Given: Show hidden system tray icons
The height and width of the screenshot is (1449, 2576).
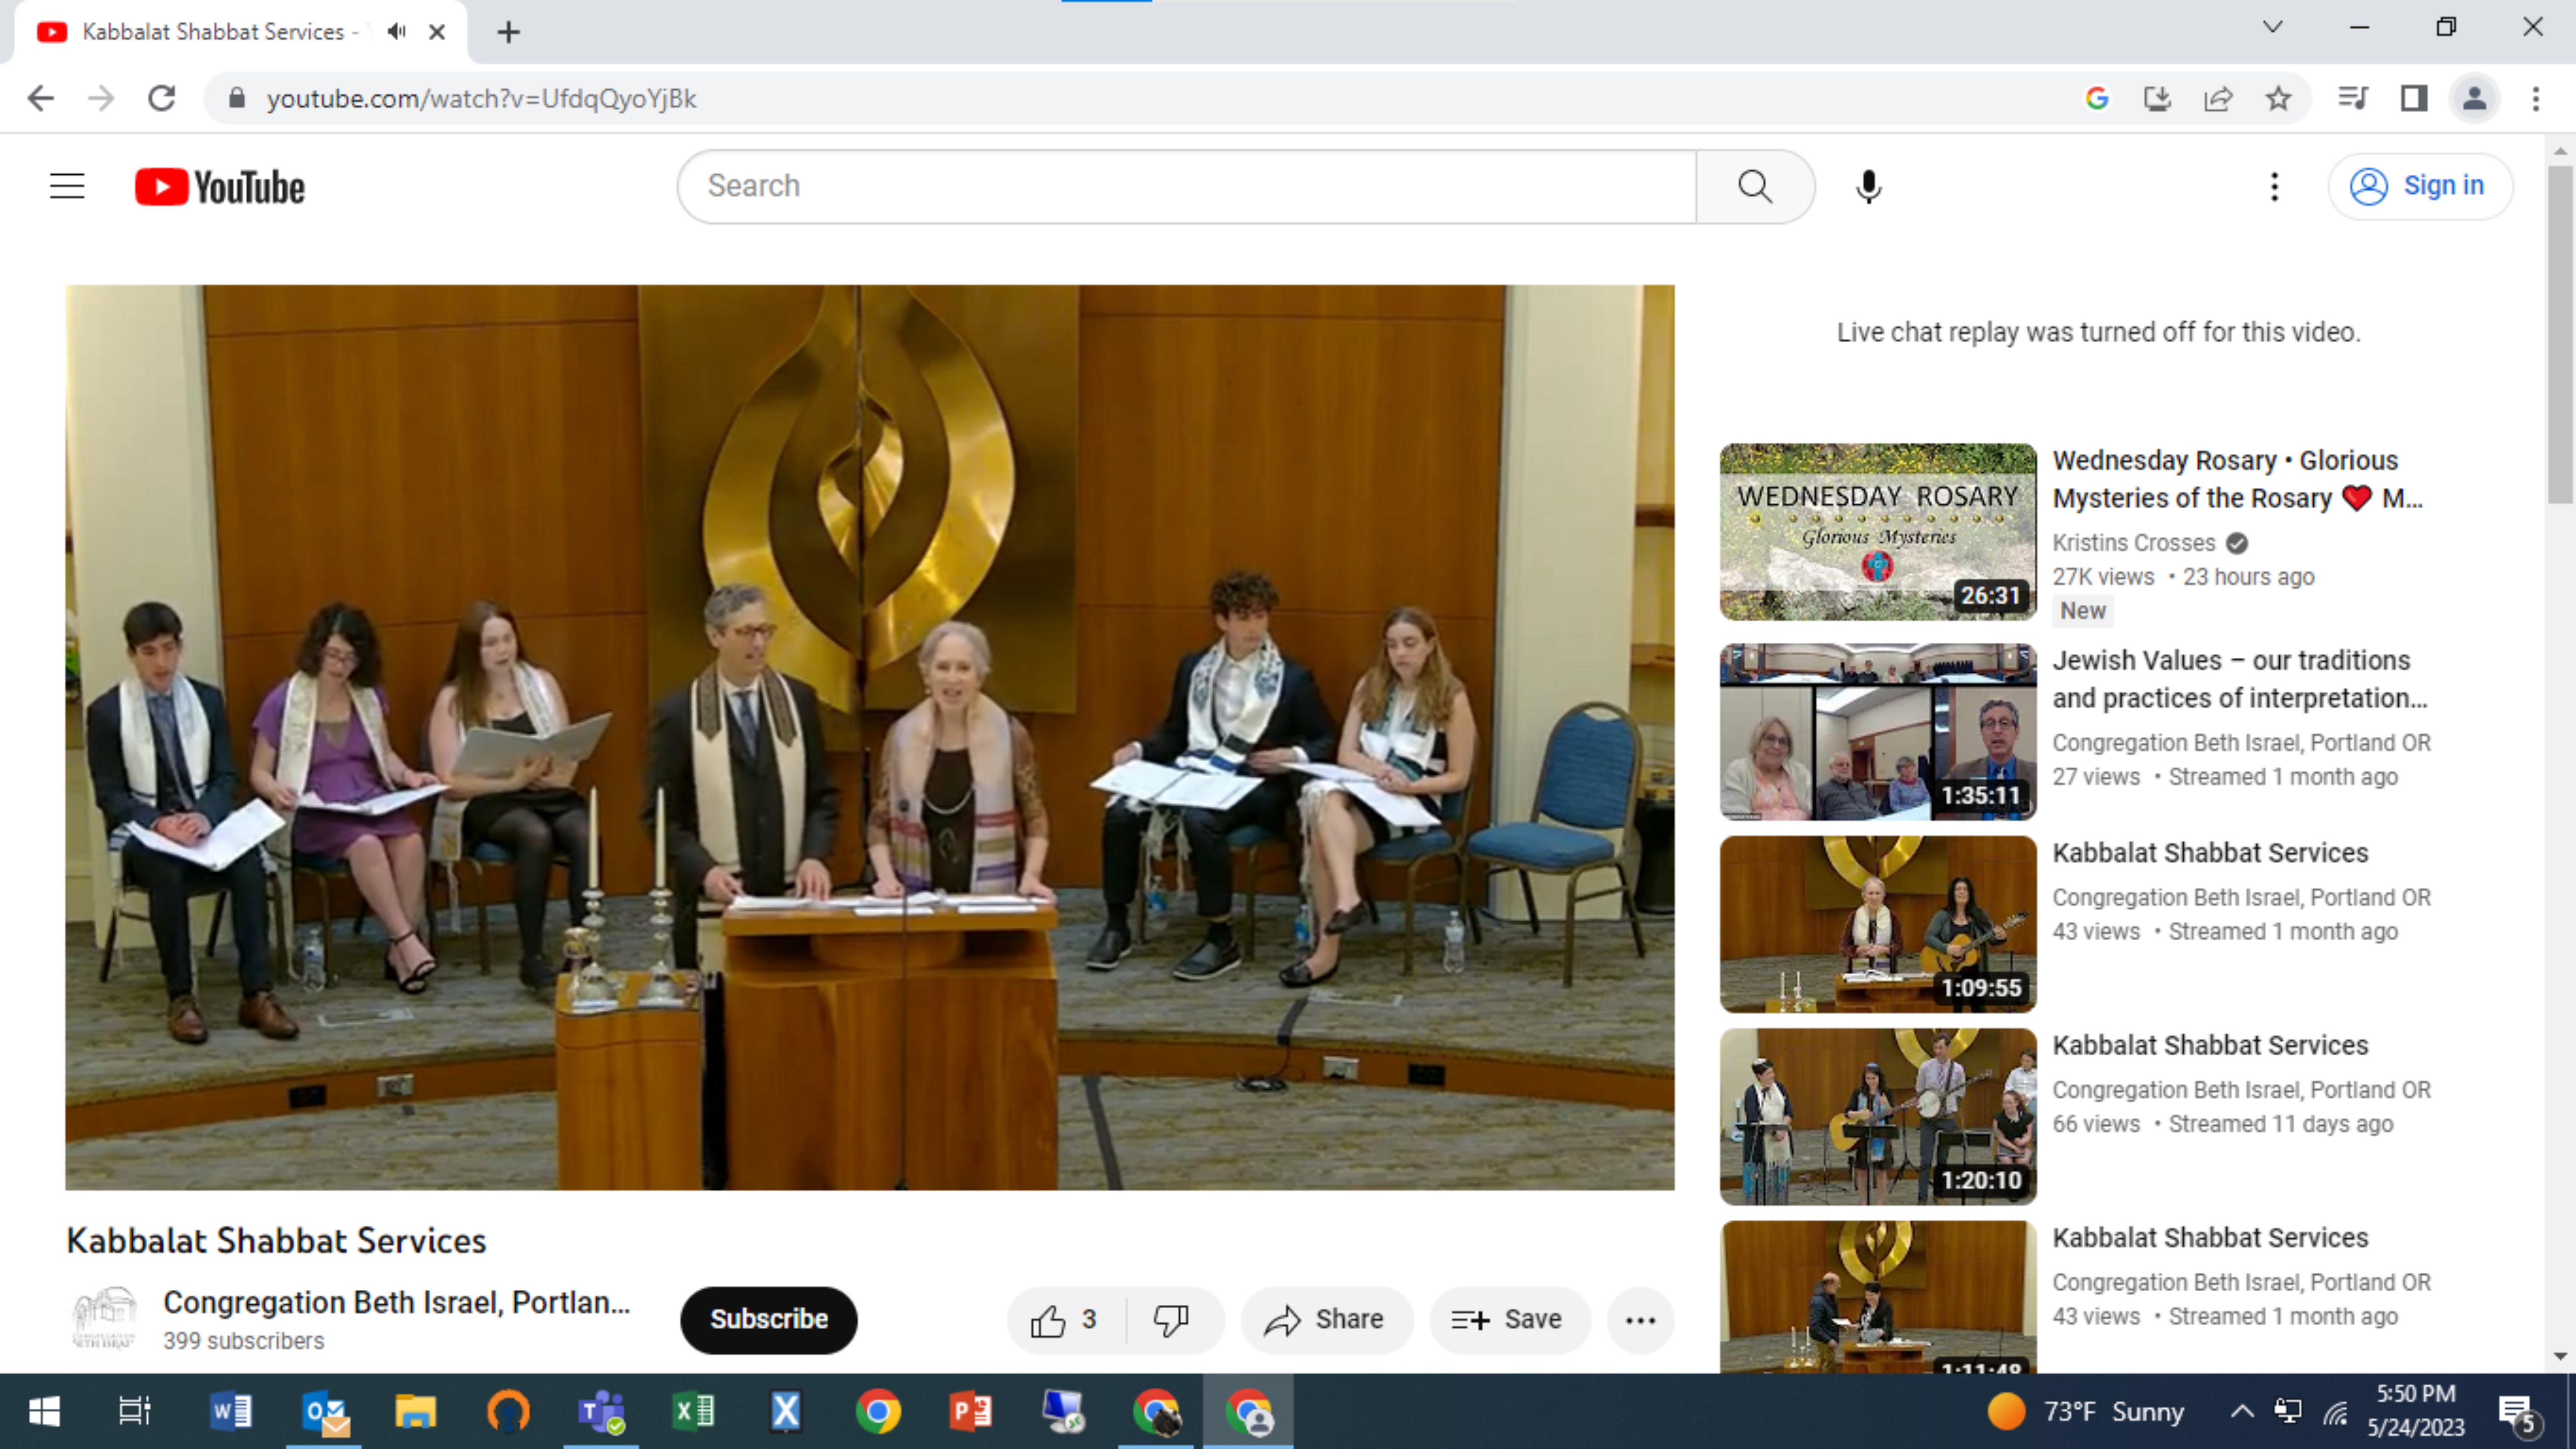Looking at the screenshot, I should click(2242, 1412).
